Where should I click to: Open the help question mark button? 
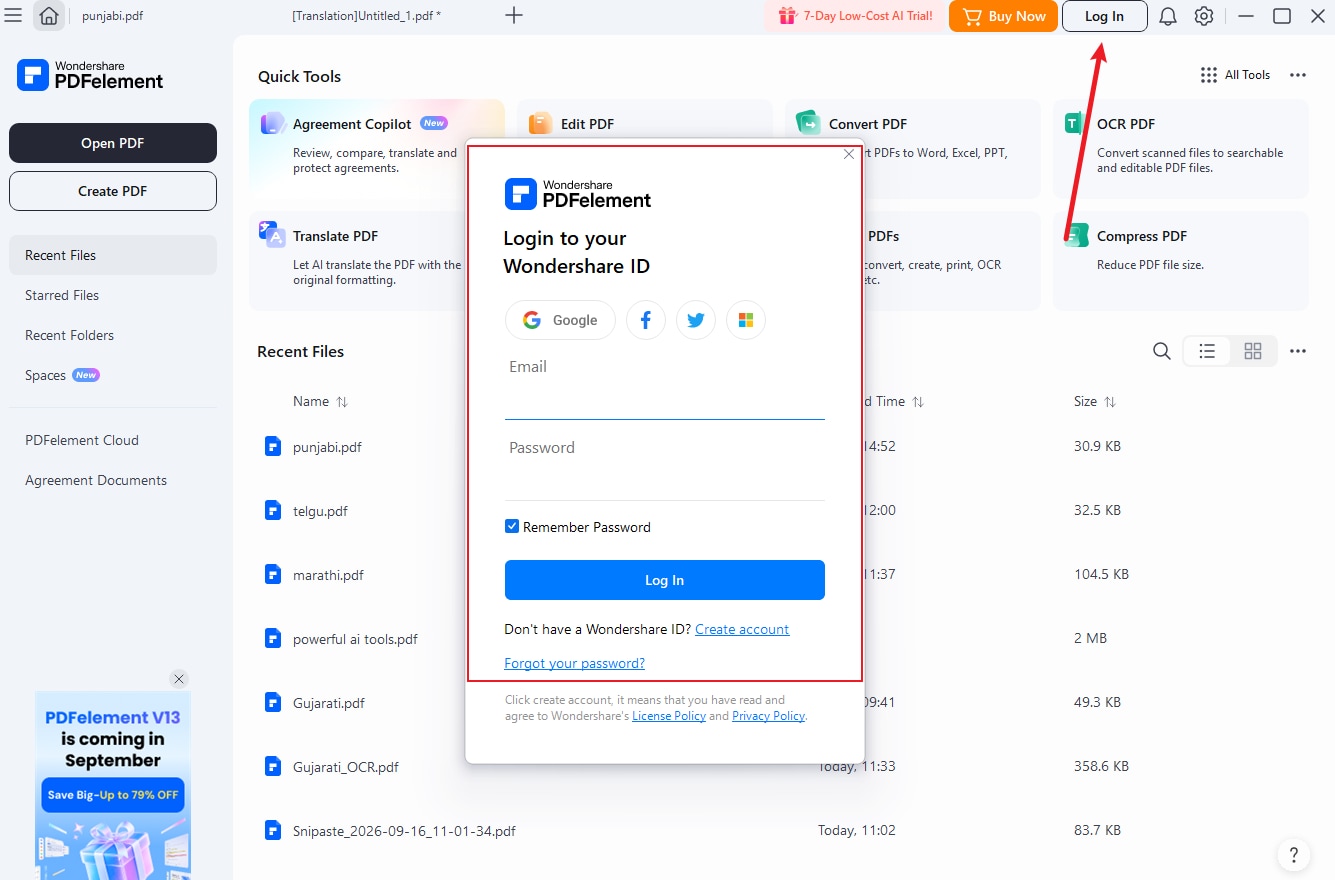click(1294, 855)
